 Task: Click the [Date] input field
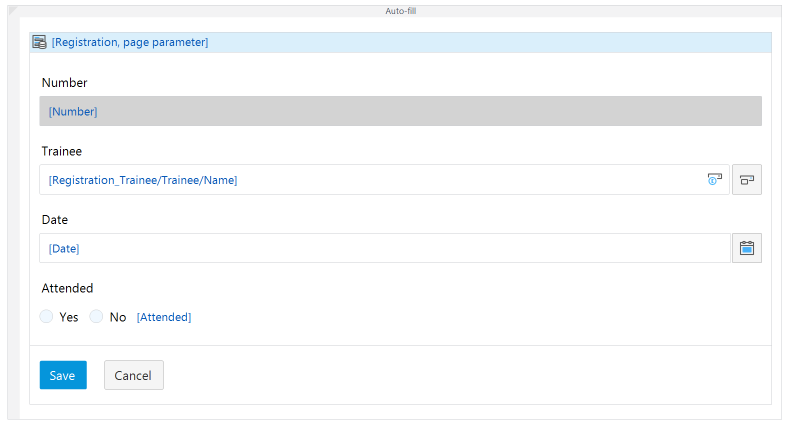[385, 248]
